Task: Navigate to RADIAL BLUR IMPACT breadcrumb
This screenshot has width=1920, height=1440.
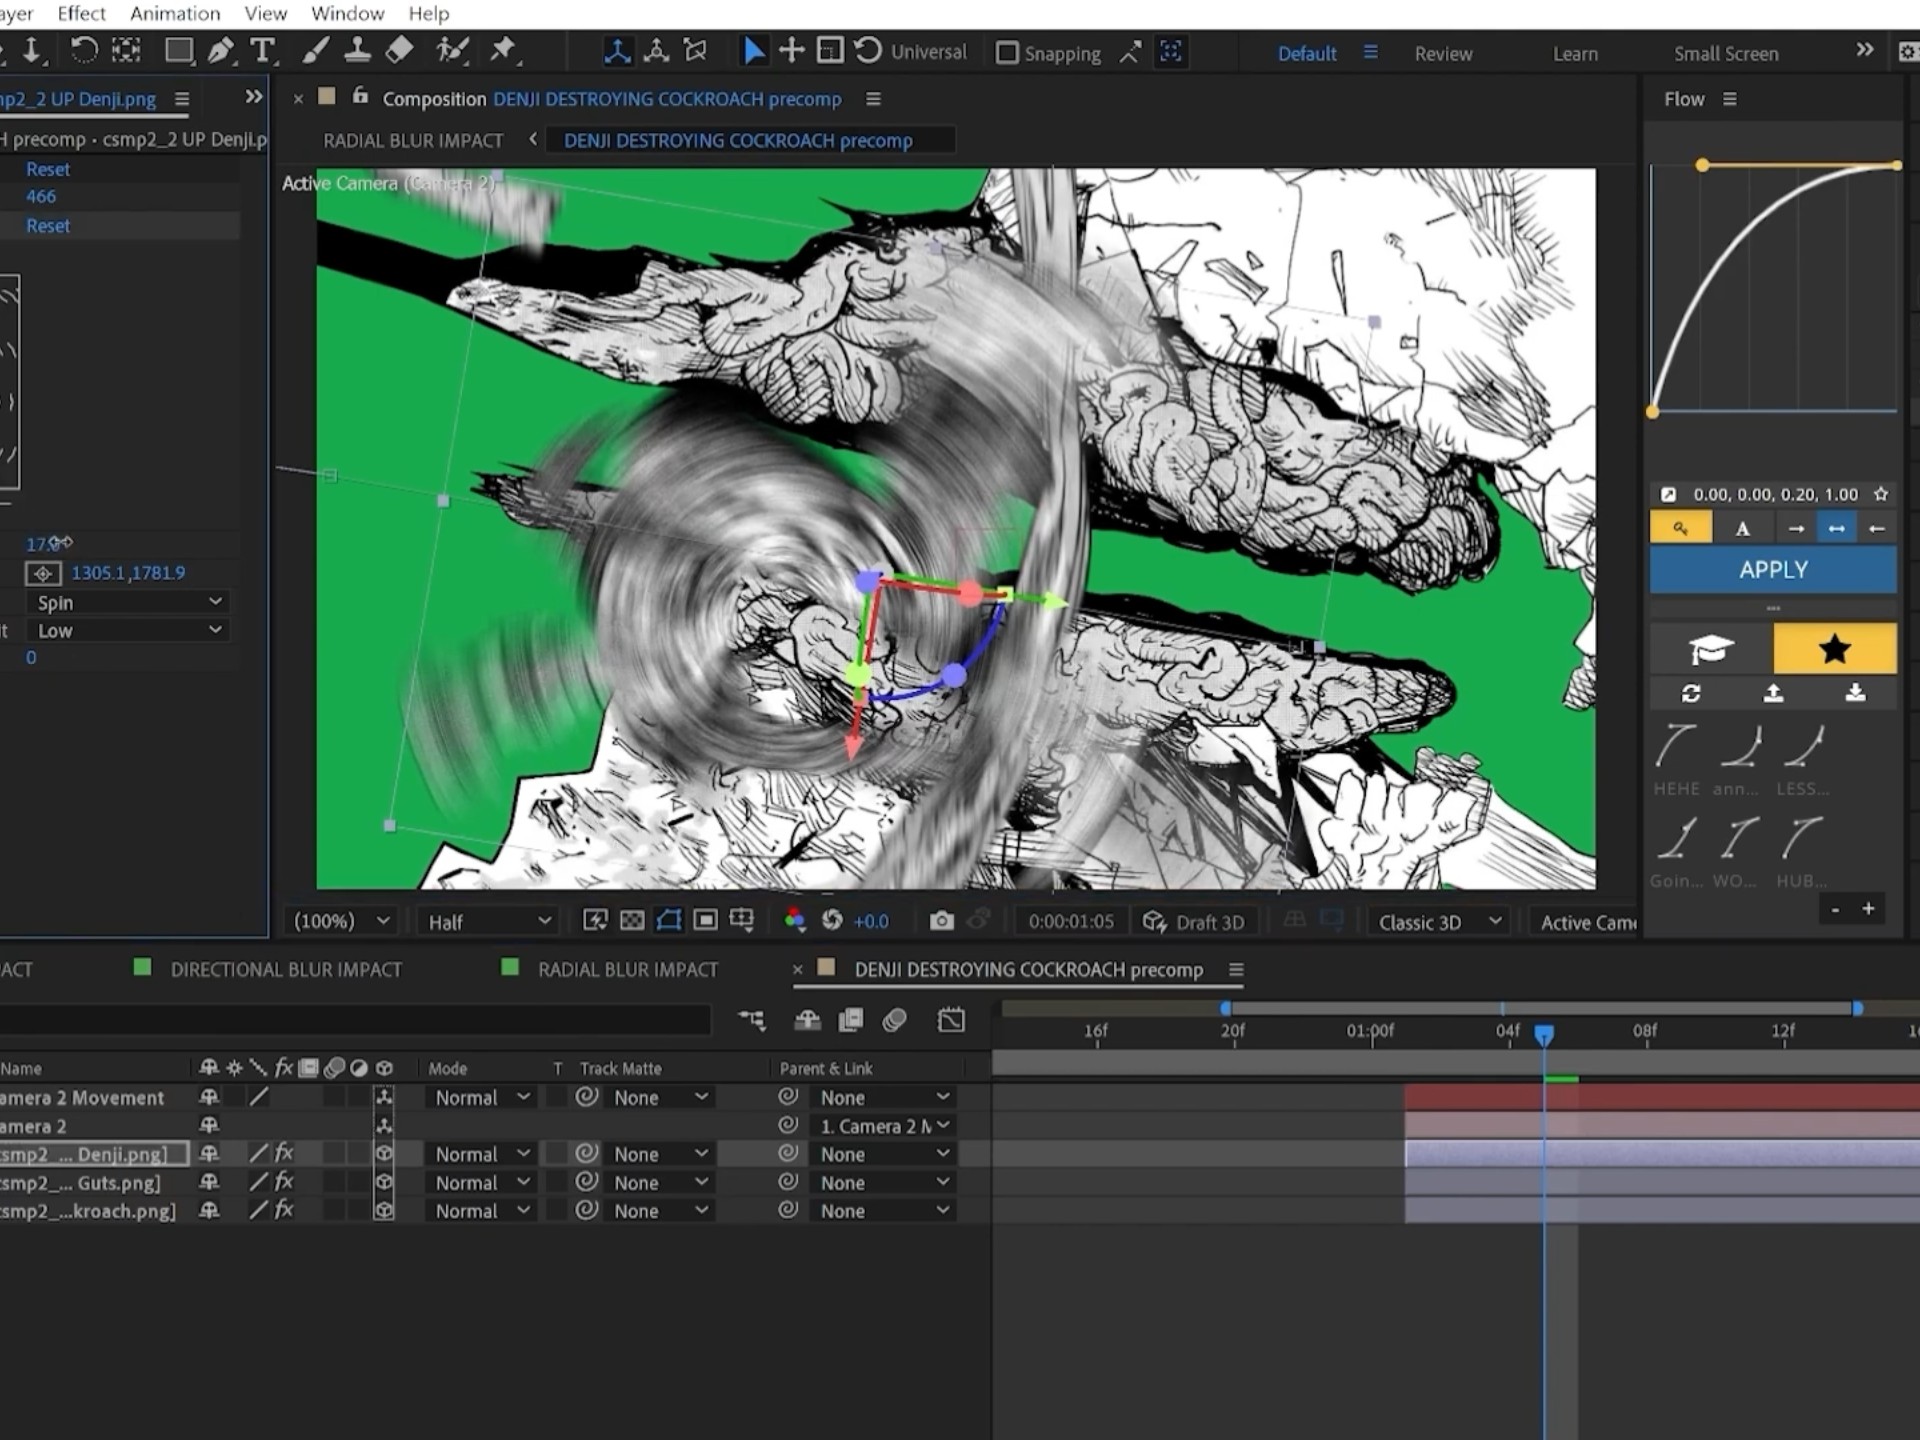Action: tap(413, 140)
